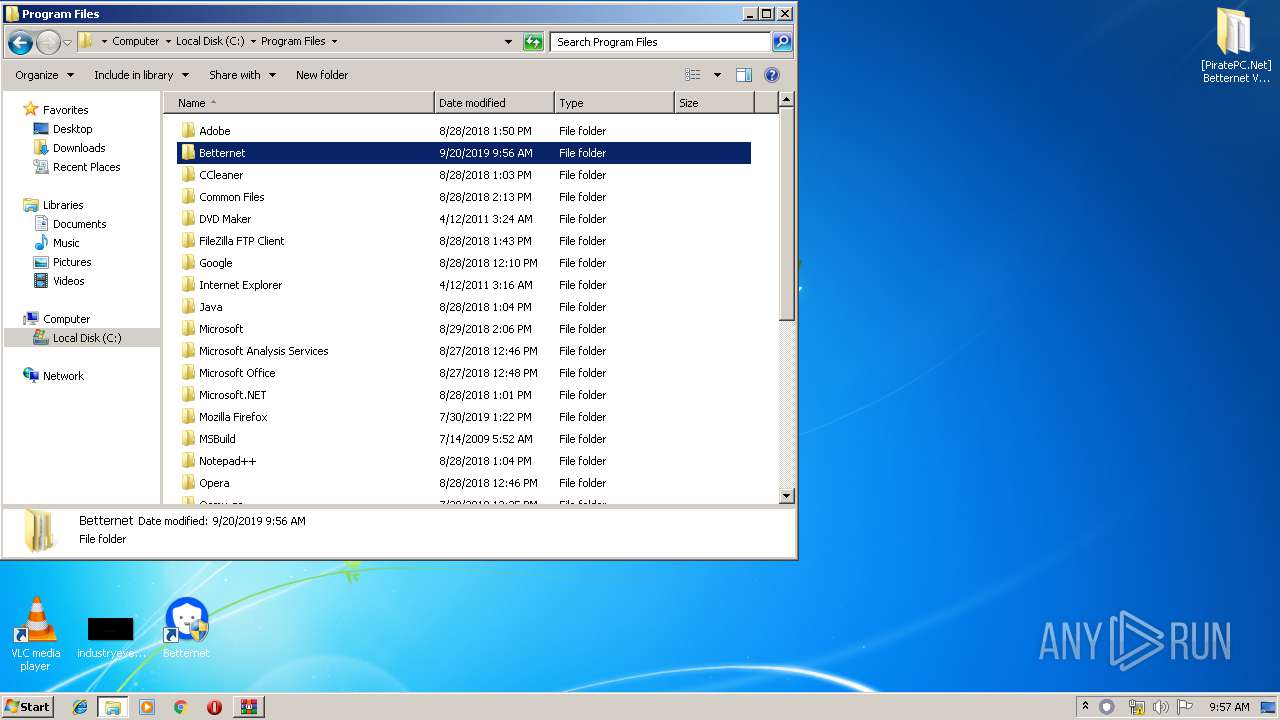The height and width of the screenshot is (720, 1280).
Task: Refresh the Program Files folder view
Action: click(x=533, y=42)
